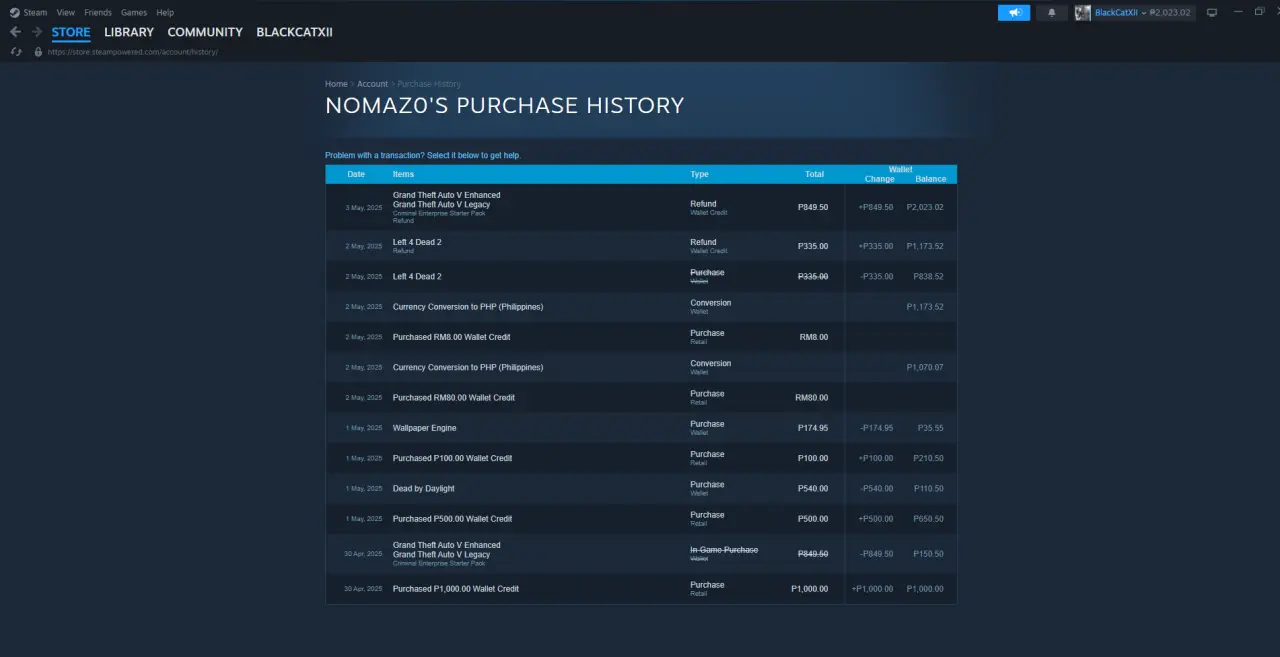
Task: Click the Type column header
Action: tap(699, 174)
